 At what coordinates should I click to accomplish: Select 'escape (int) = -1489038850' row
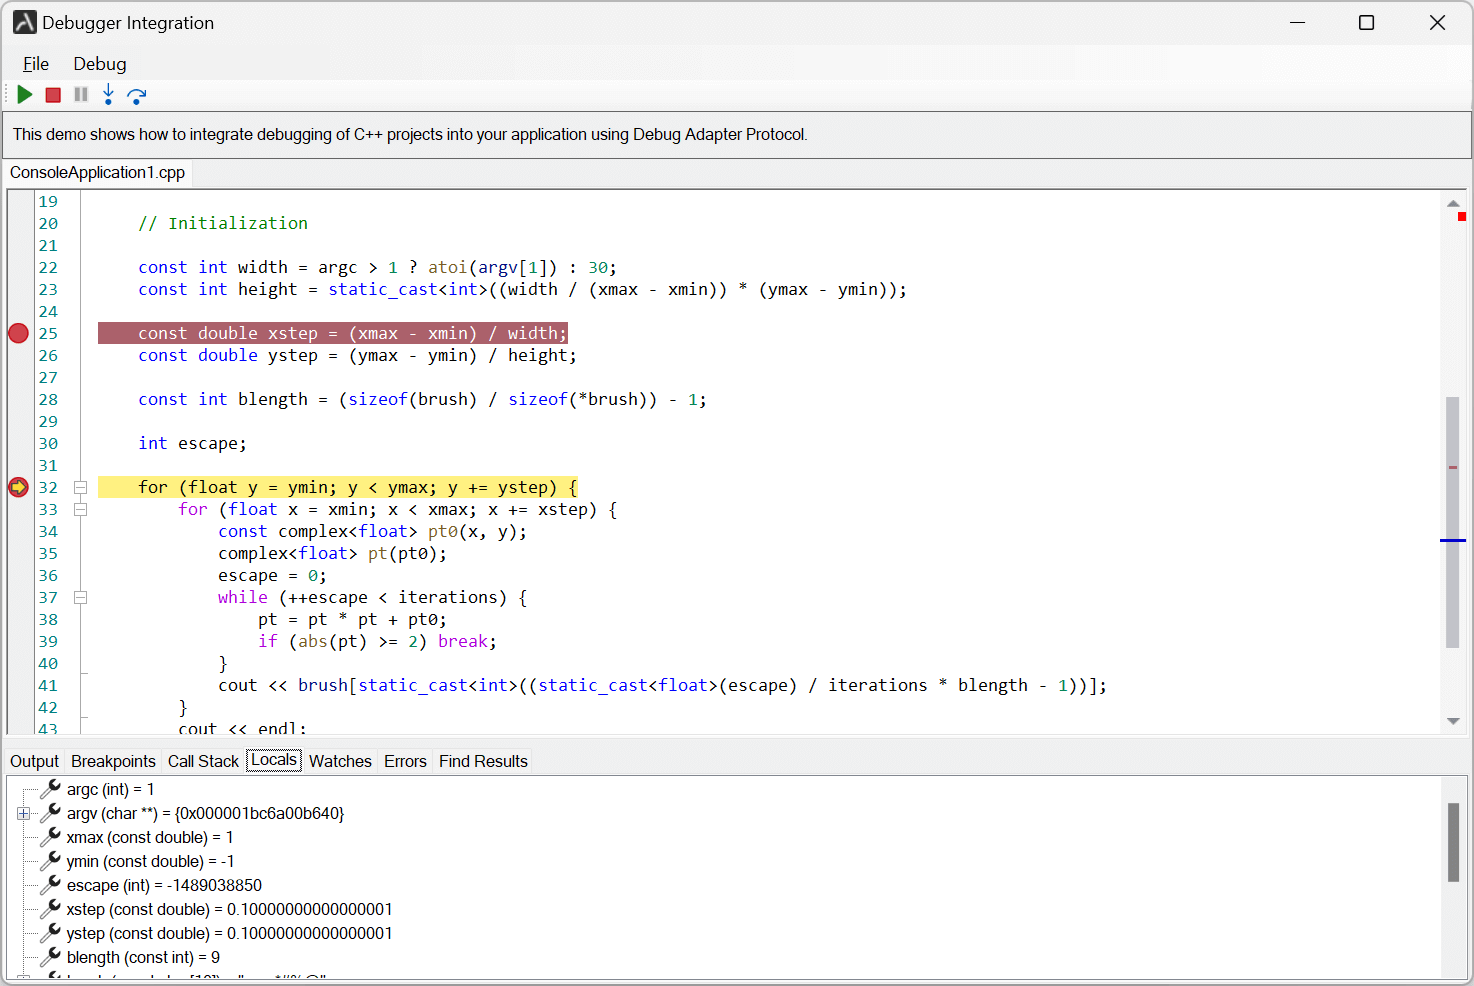(164, 886)
